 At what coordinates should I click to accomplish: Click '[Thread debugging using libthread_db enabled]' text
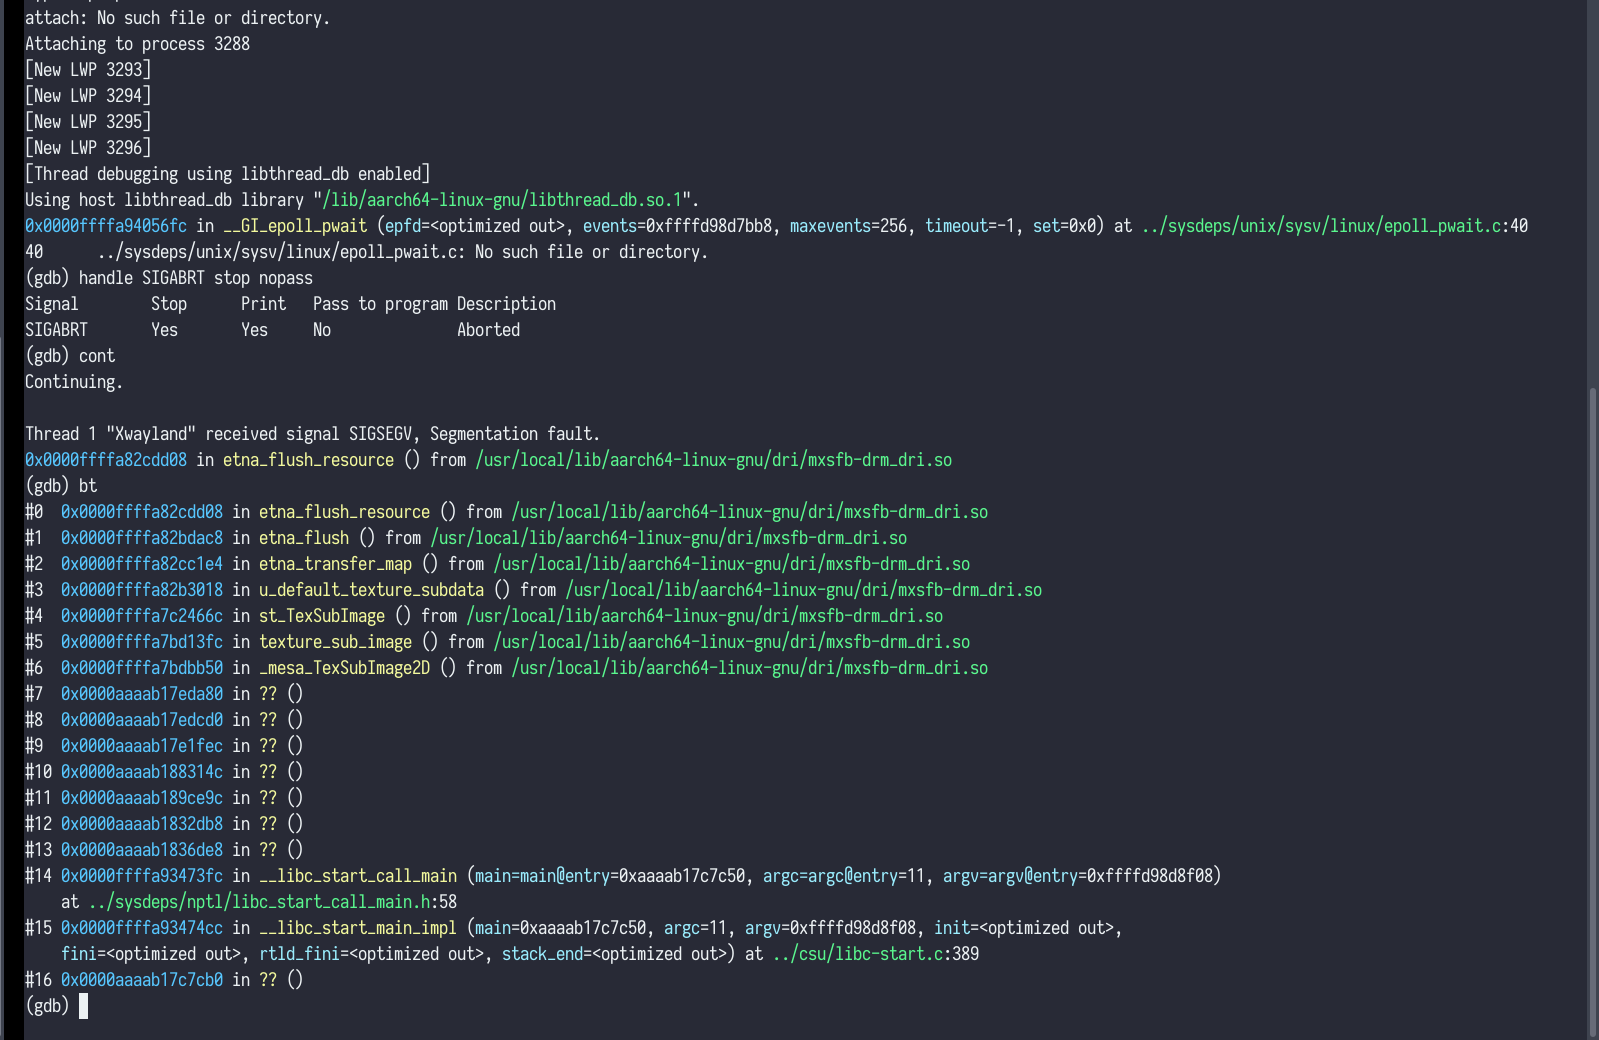(228, 174)
